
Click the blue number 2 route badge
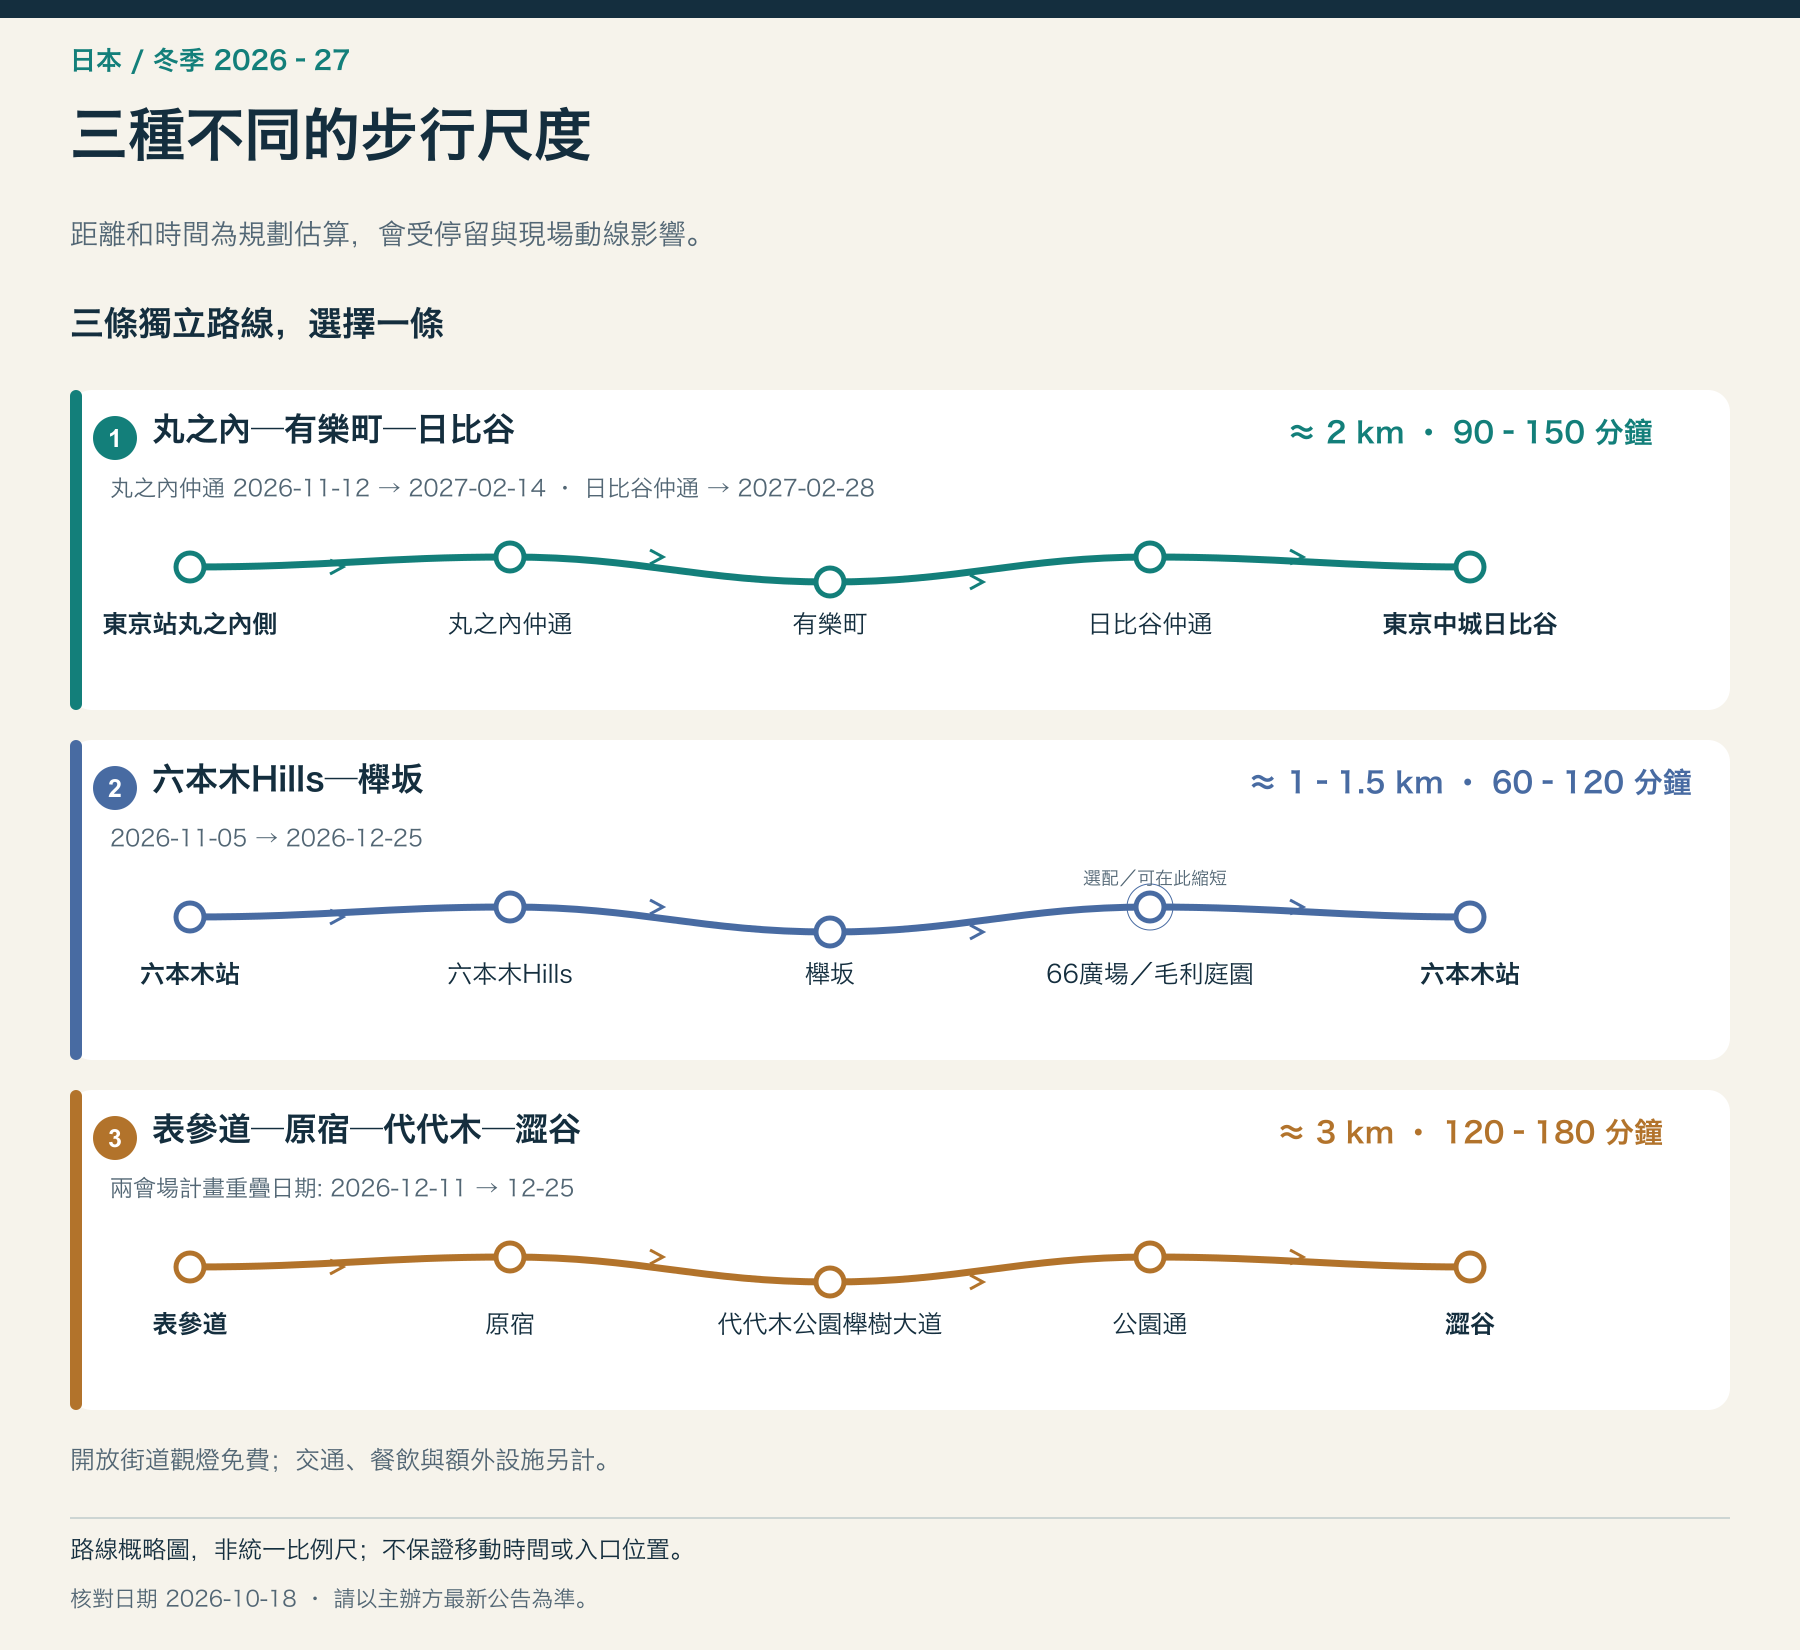pos(115,788)
